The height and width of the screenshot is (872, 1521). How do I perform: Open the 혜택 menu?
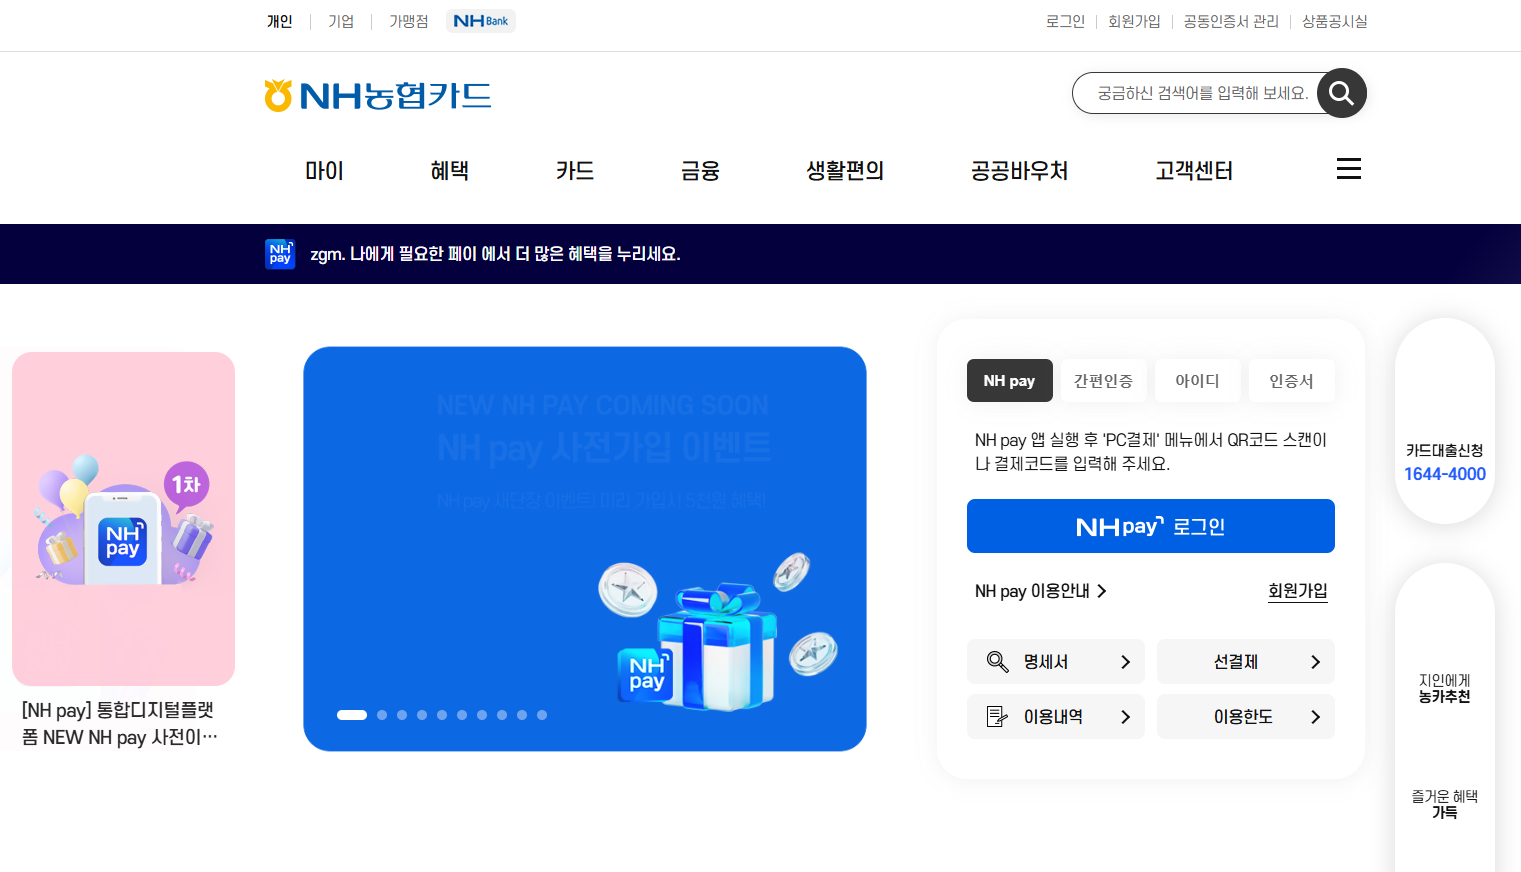(x=450, y=171)
